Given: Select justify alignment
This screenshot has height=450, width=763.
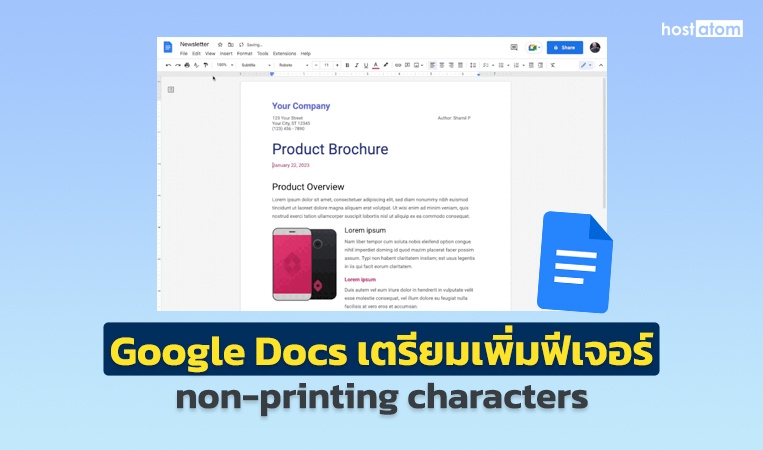Looking at the screenshot, I should (460, 65).
